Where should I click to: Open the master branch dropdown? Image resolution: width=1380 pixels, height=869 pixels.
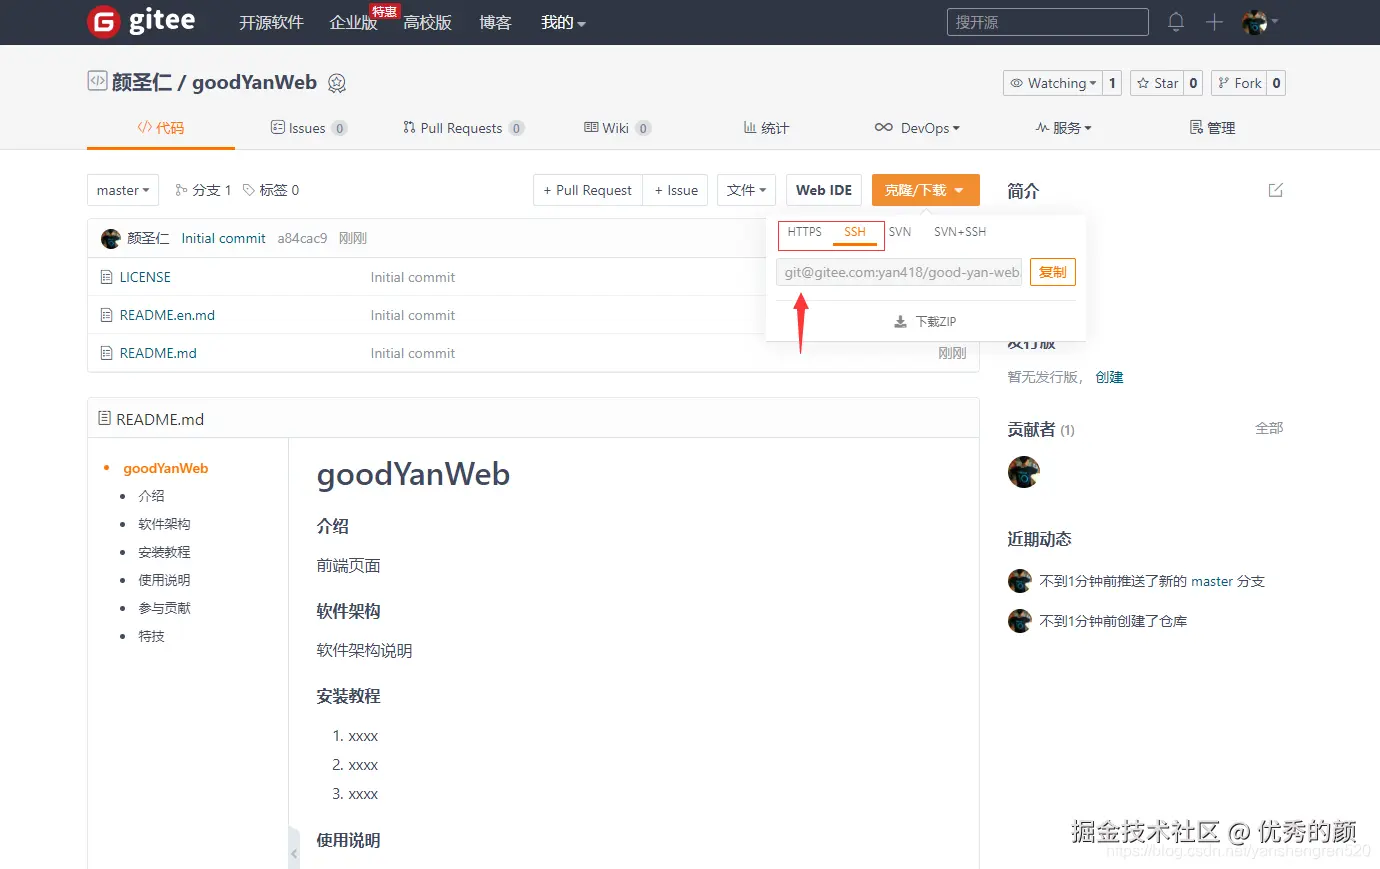pos(123,190)
